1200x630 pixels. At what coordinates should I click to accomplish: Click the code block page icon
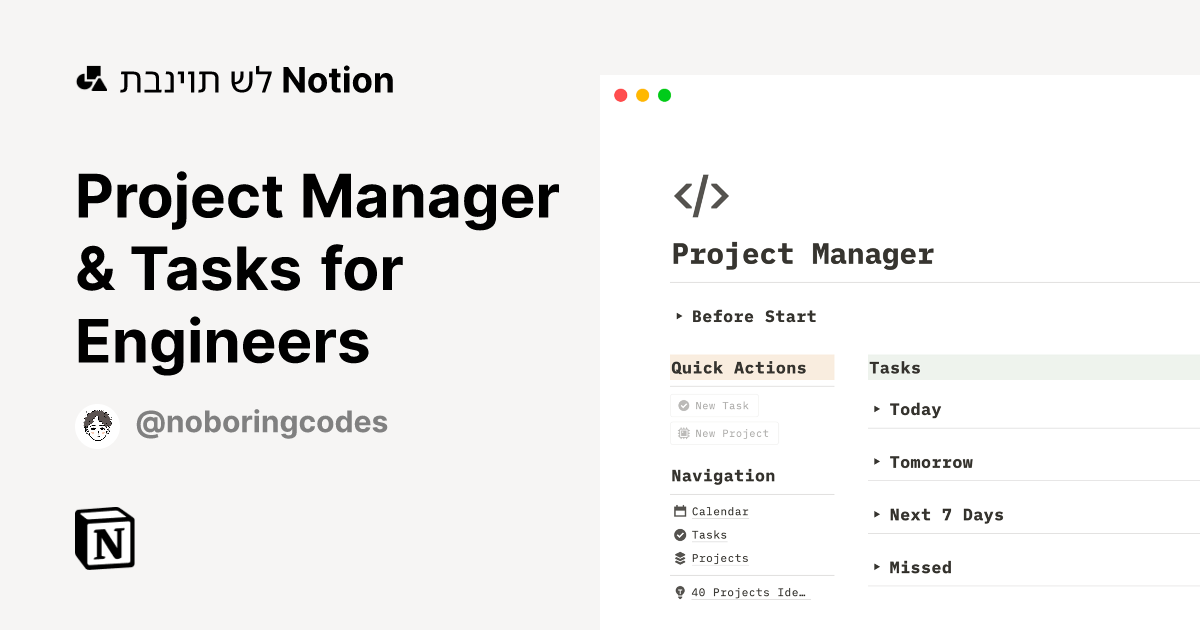coord(701,196)
